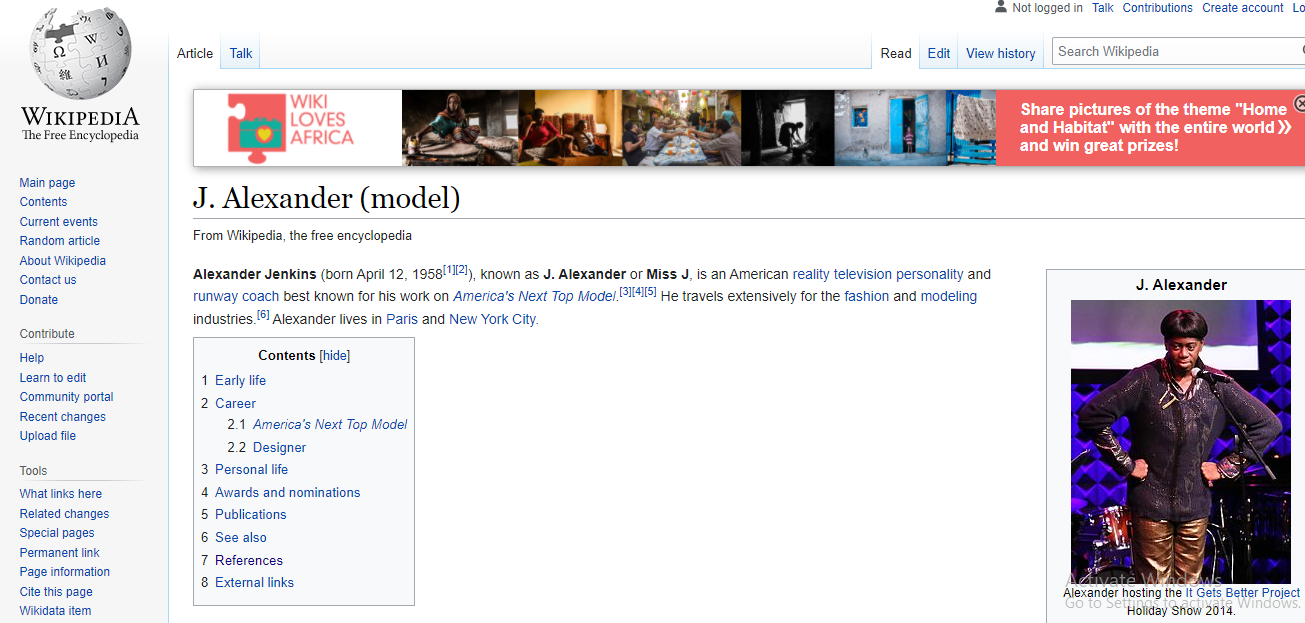
Task: Click the fashion link
Action: pos(867,297)
